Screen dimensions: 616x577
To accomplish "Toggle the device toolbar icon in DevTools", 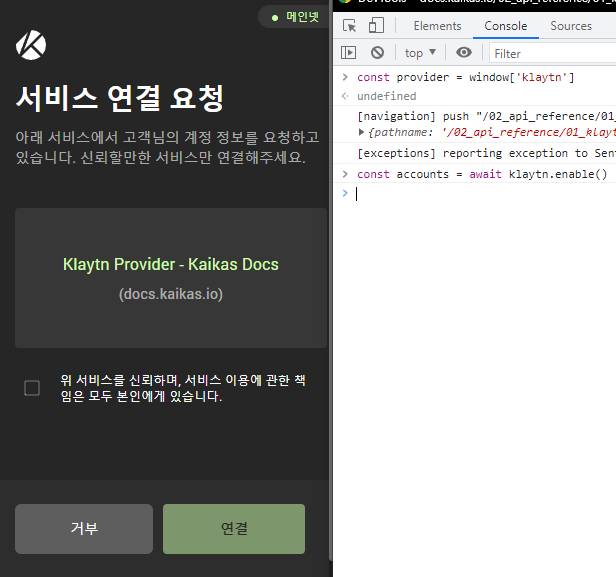I will pos(376,26).
